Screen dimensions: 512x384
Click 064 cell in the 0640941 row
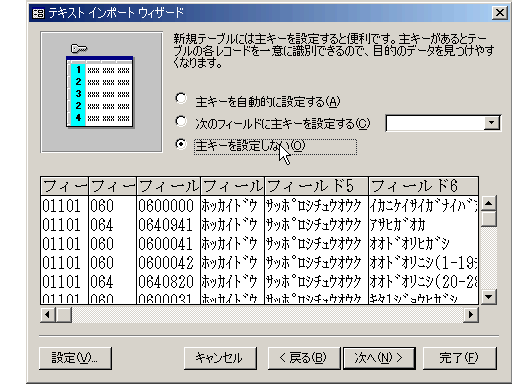tap(113, 225)
